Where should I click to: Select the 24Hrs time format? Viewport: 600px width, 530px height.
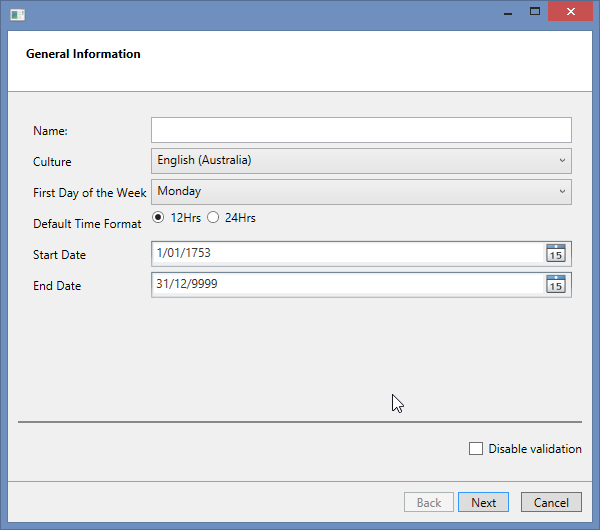click(x=213, y=218)
